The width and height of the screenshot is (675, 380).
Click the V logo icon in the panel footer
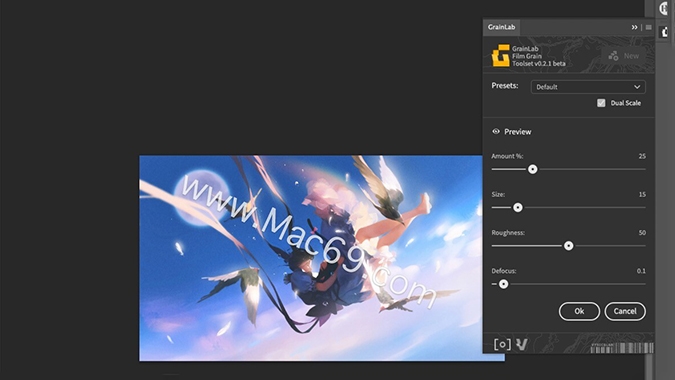522,344
